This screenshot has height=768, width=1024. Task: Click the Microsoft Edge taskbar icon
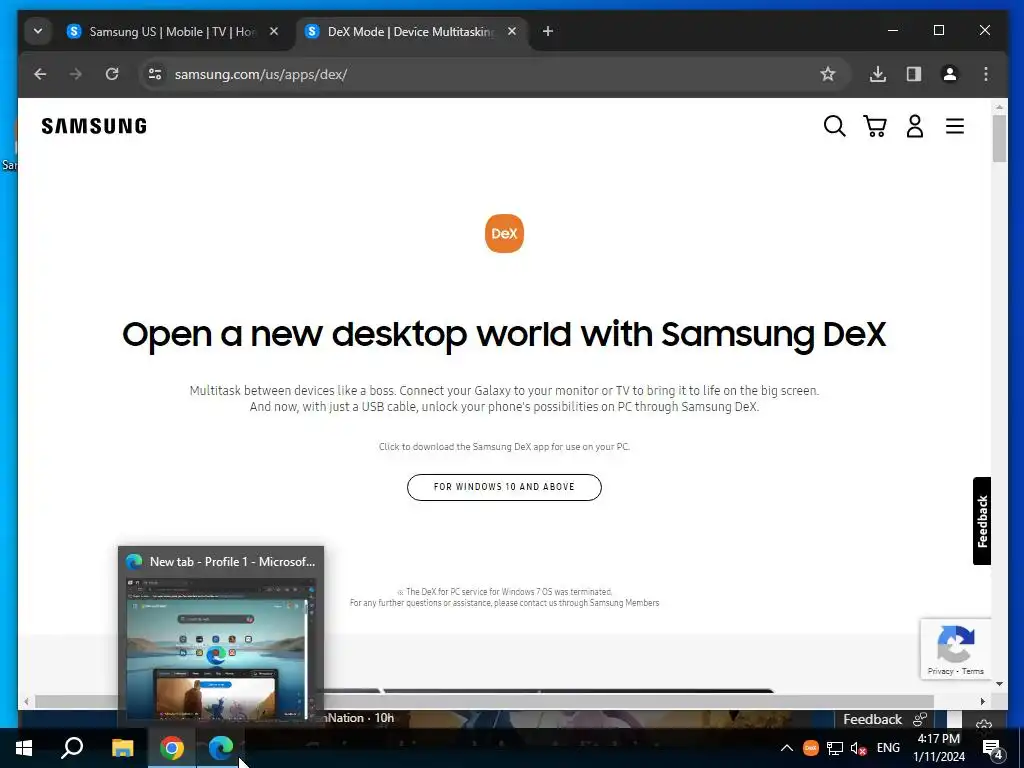(x=221, y=748)
